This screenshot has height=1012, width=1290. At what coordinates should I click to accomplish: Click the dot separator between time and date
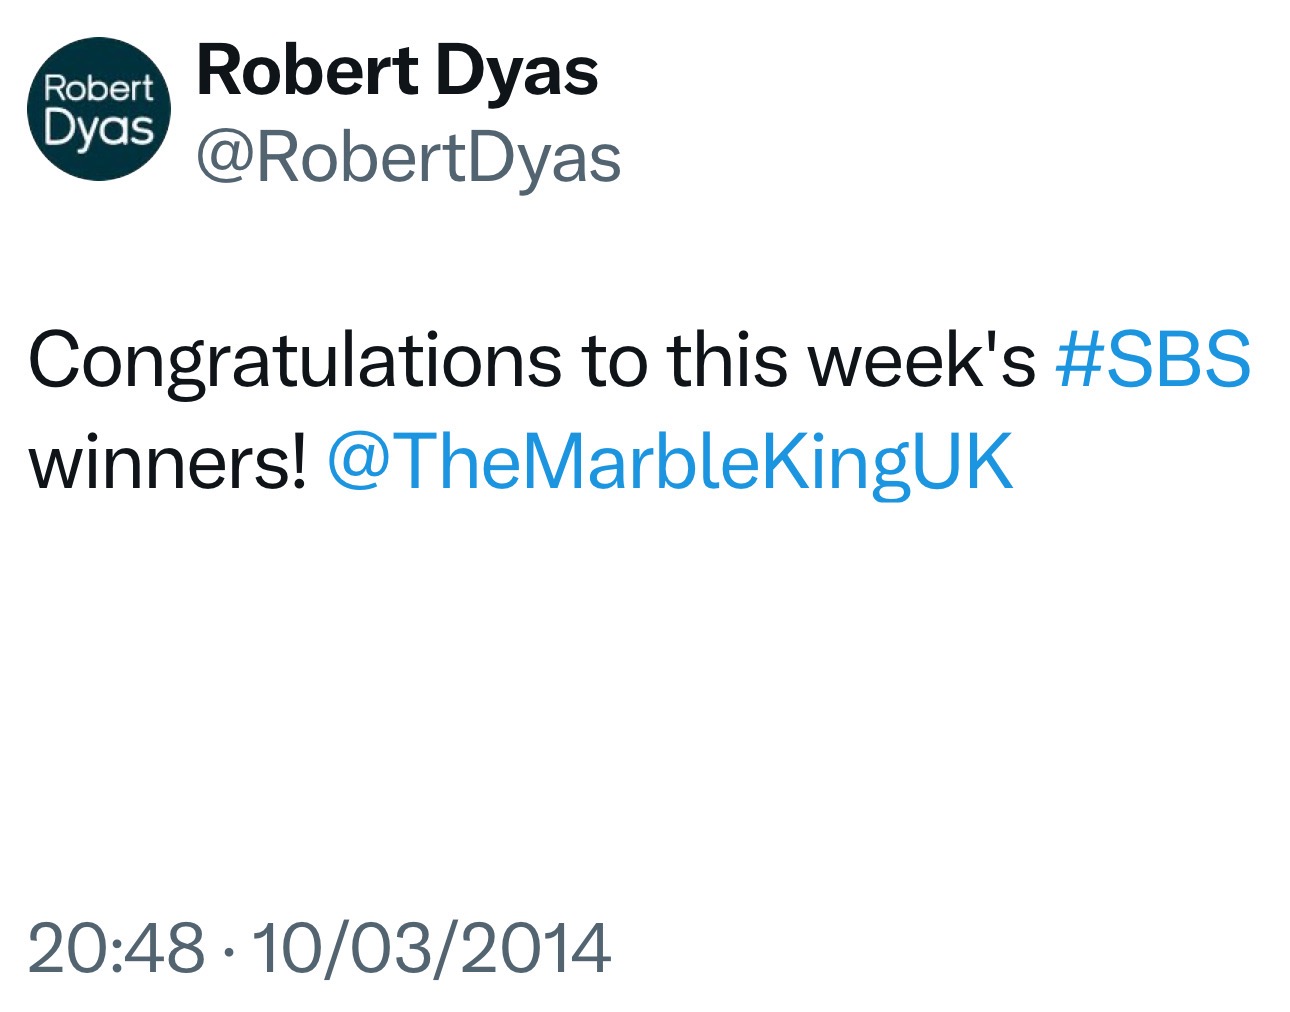pos(229,948)
